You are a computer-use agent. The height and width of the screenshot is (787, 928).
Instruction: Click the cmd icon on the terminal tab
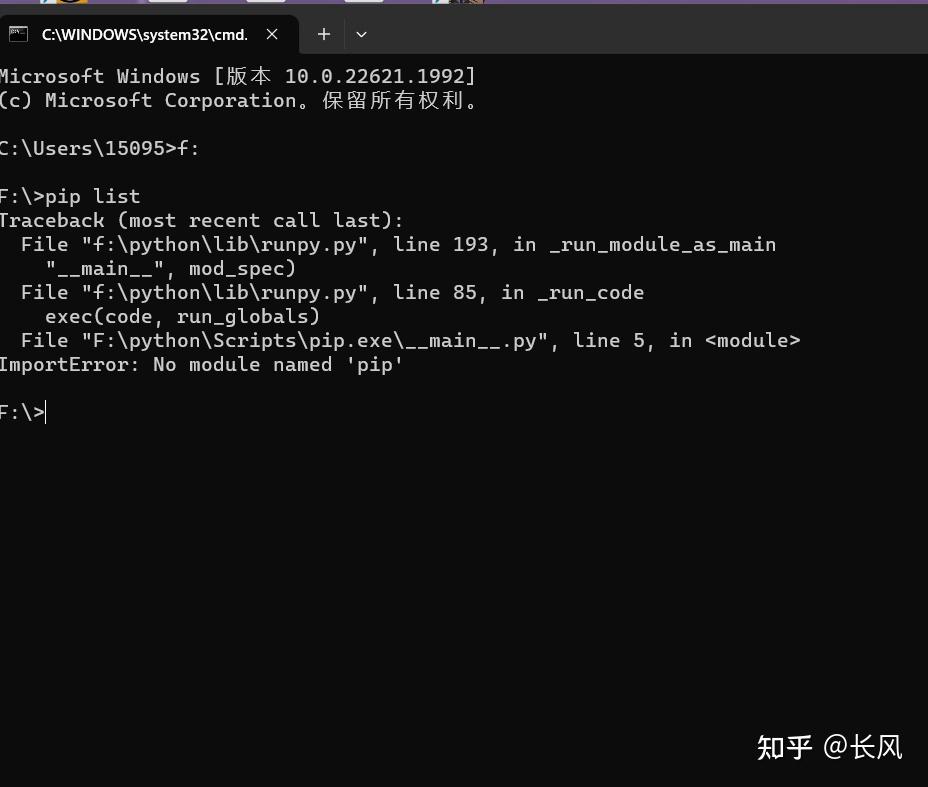[x=18, y=34]
